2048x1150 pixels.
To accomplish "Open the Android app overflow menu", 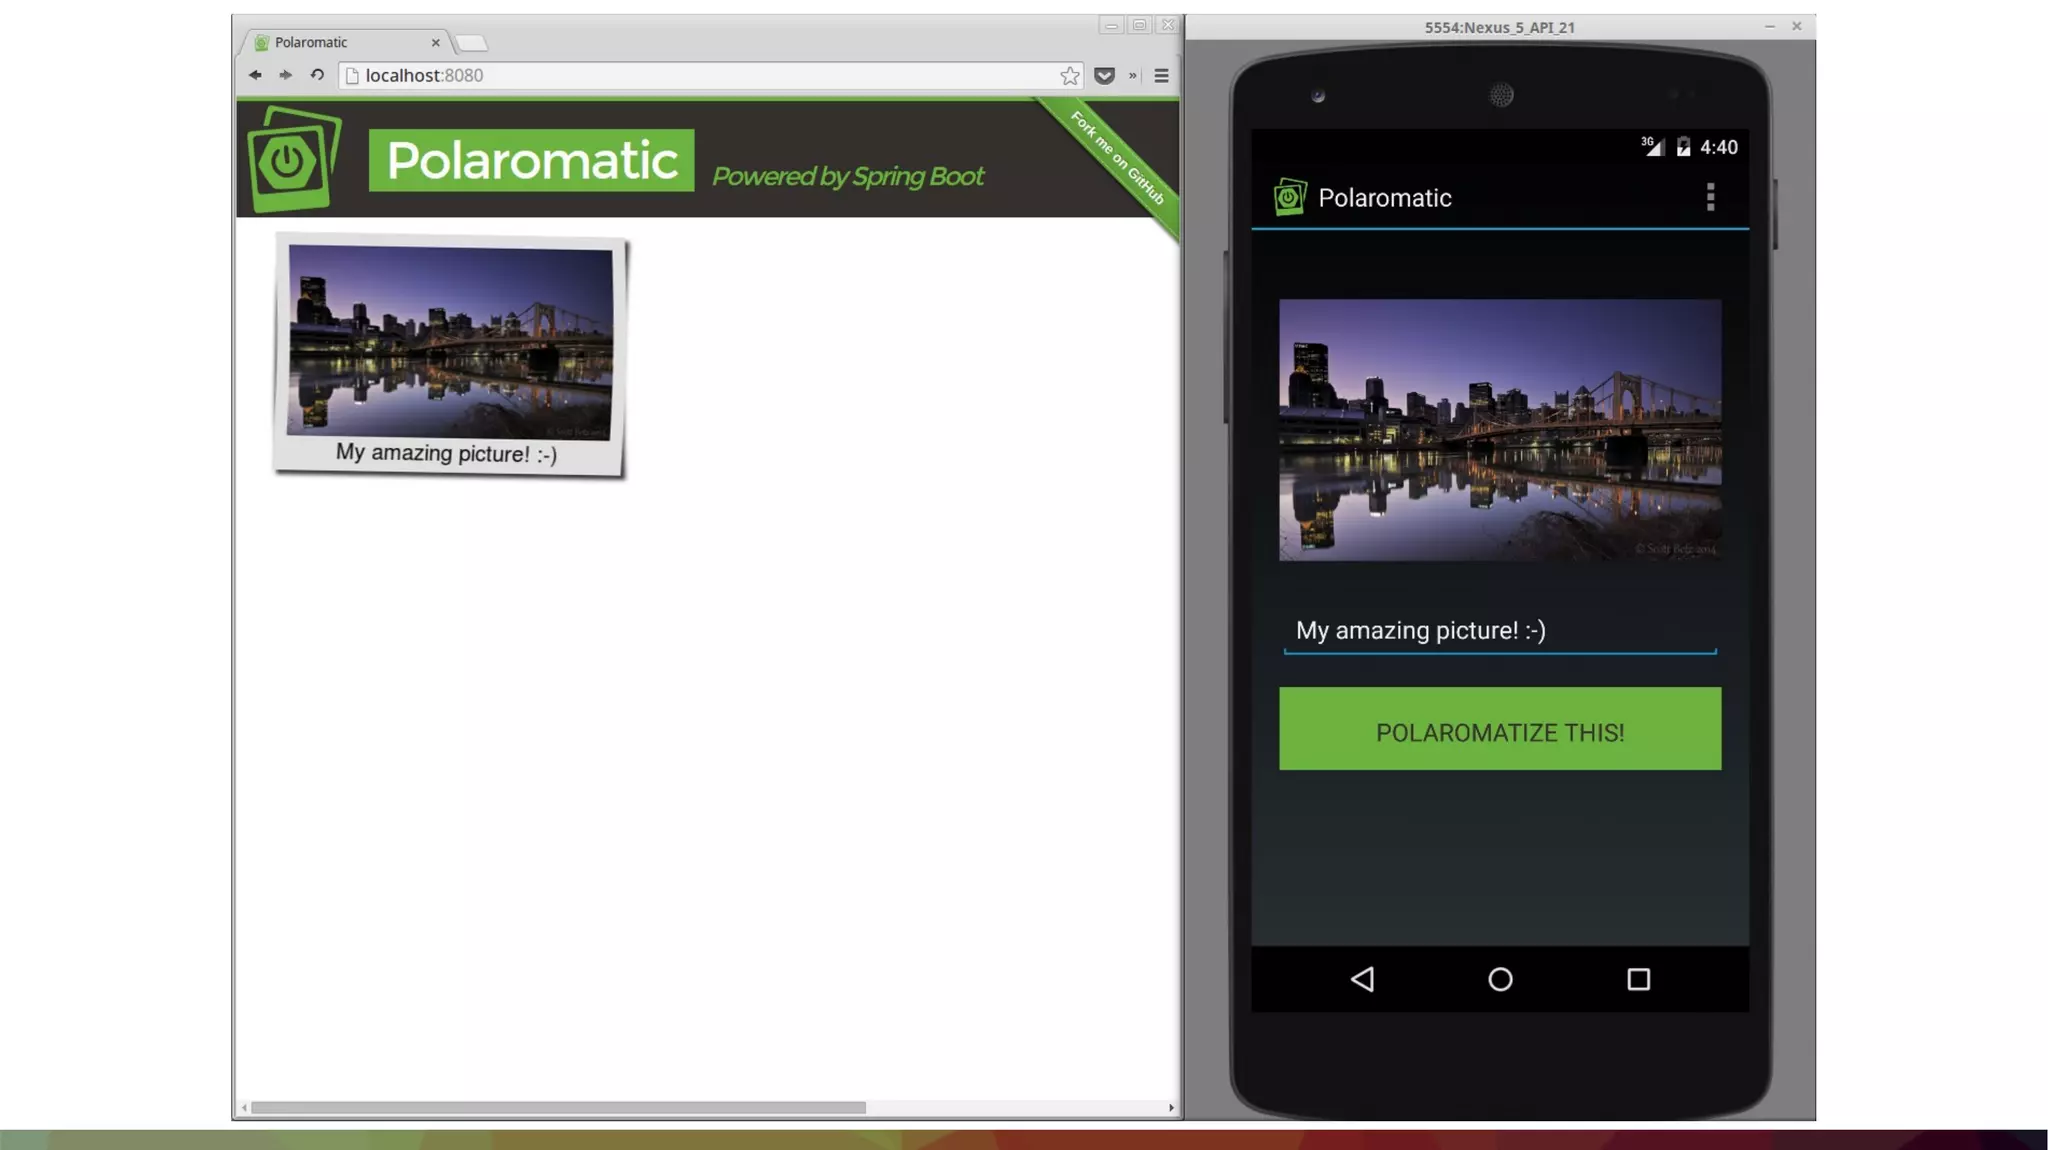I will [x=1710, y=197].
